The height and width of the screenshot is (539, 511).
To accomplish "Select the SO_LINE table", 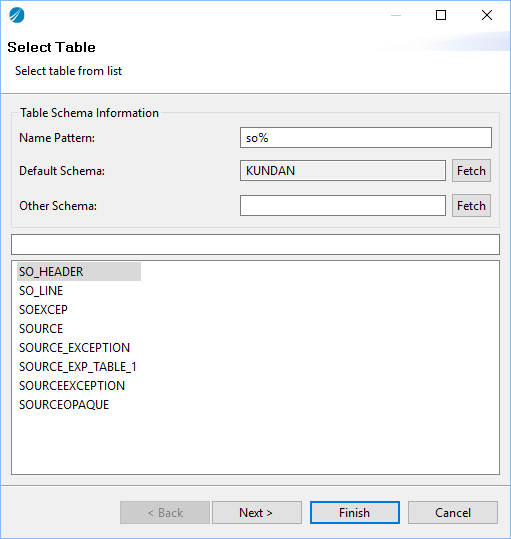I will click(41, 291).
